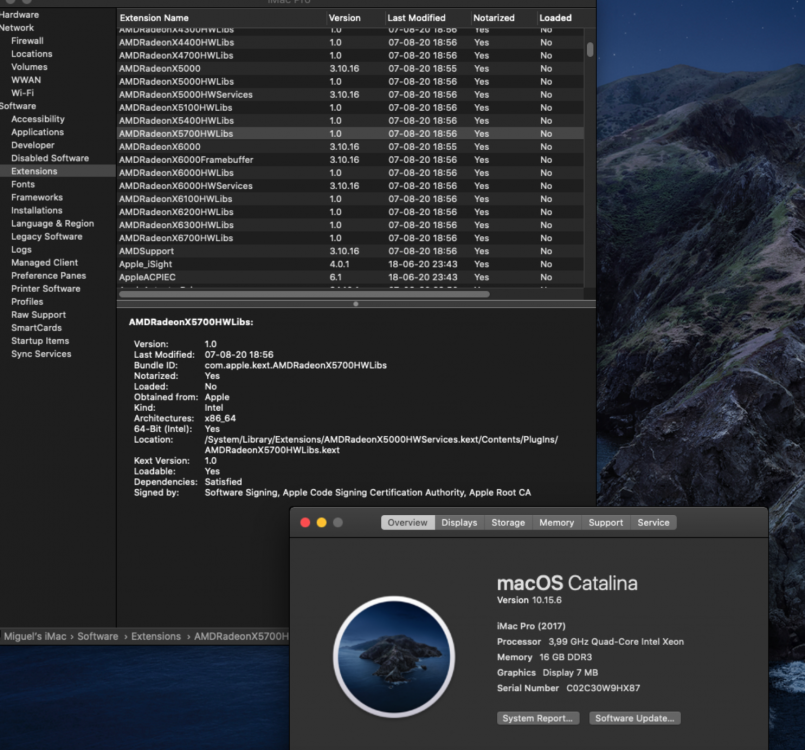Select Firewall under Network
The height and width of the screenshot is (750, 805).
(x=27, y=41)
